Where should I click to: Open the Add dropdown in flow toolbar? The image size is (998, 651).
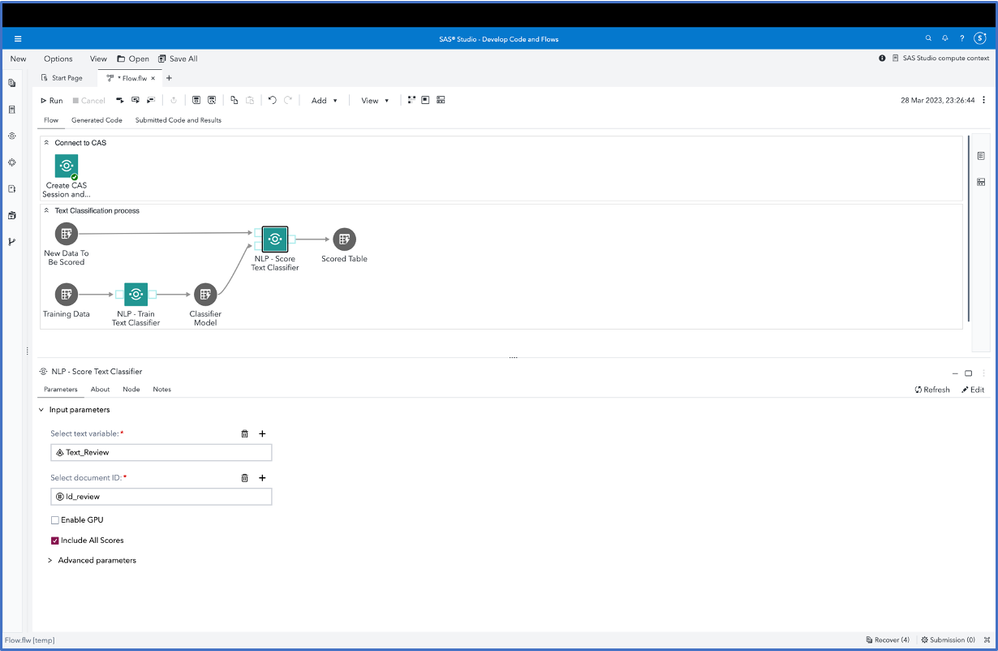coord(324,101)
